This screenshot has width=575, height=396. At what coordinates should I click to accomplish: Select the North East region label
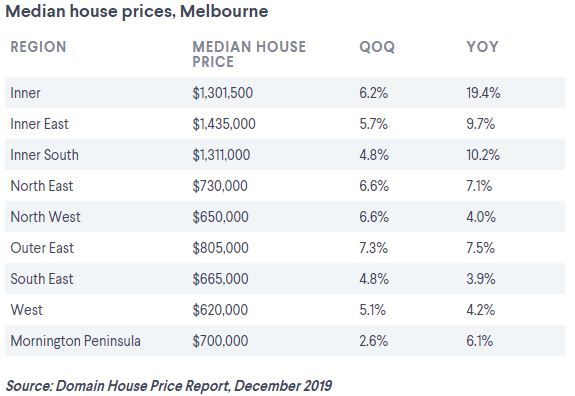pos(42,186)
